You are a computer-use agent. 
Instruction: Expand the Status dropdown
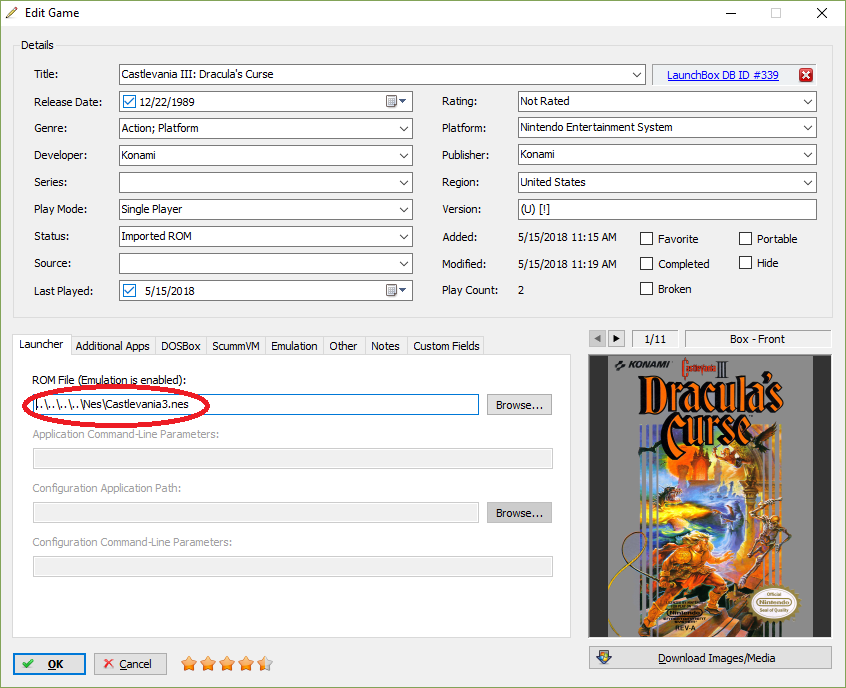point(404,236)
